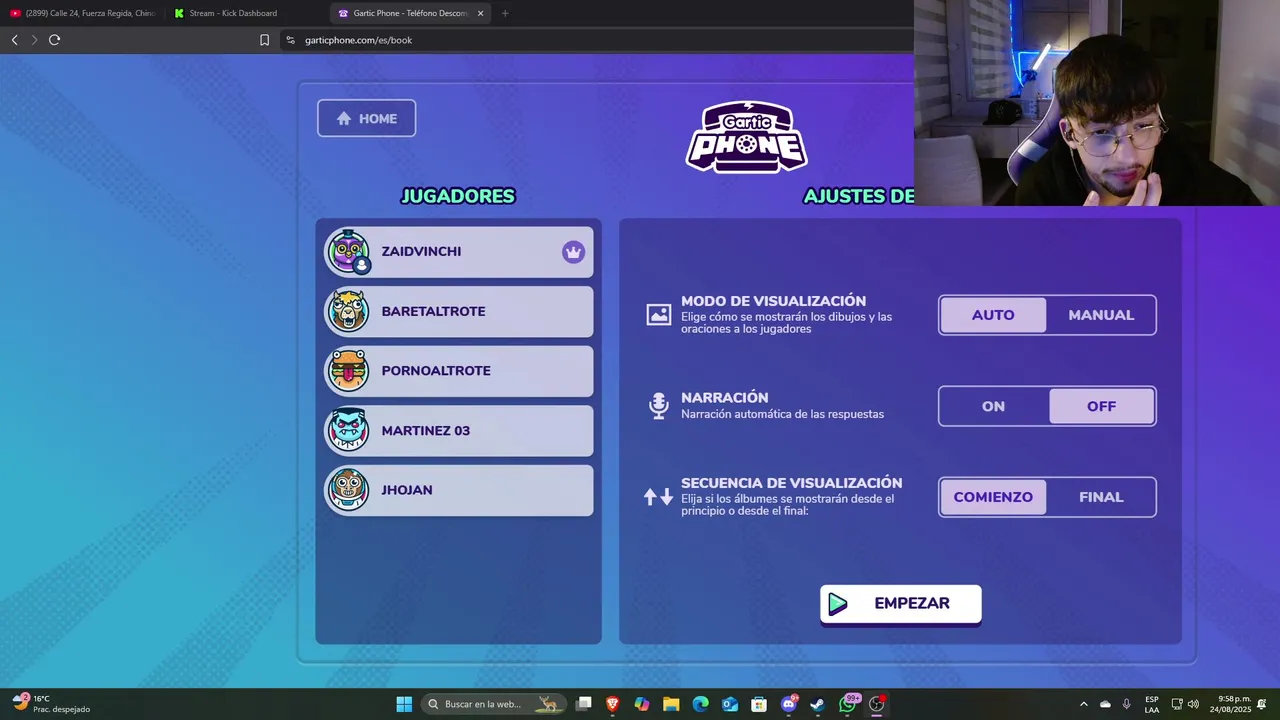Click the JUGADORES heading
This screenshot has width=1280, height=720.
[458, 196]
